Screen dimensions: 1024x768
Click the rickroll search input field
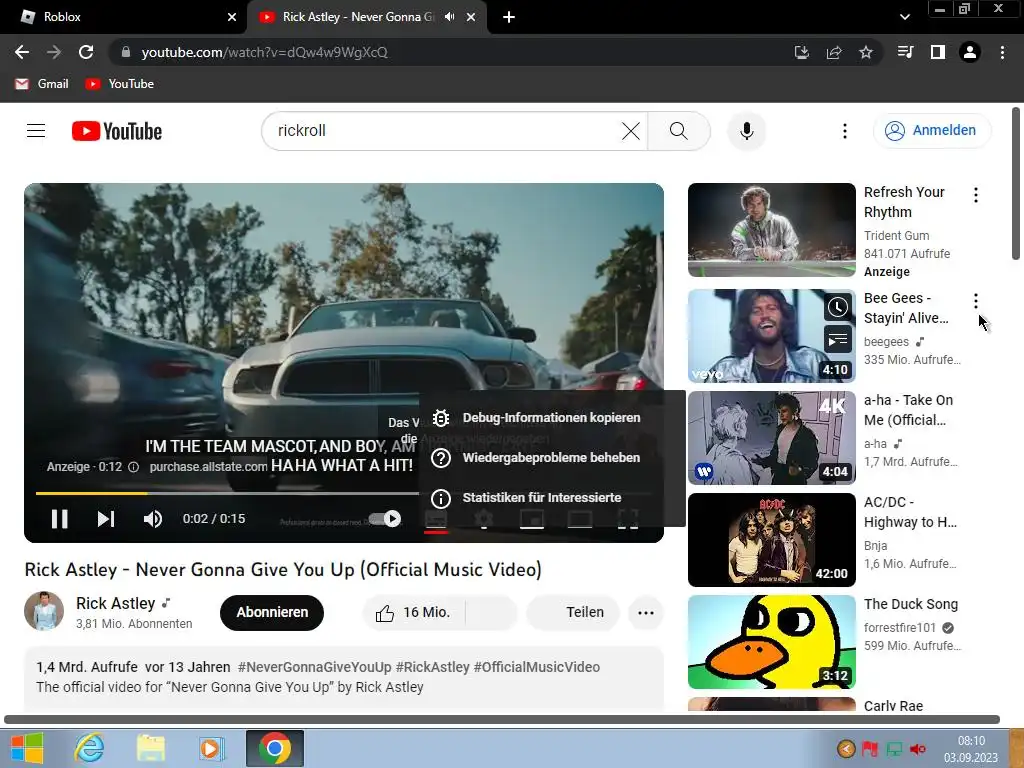pos(444,131)
